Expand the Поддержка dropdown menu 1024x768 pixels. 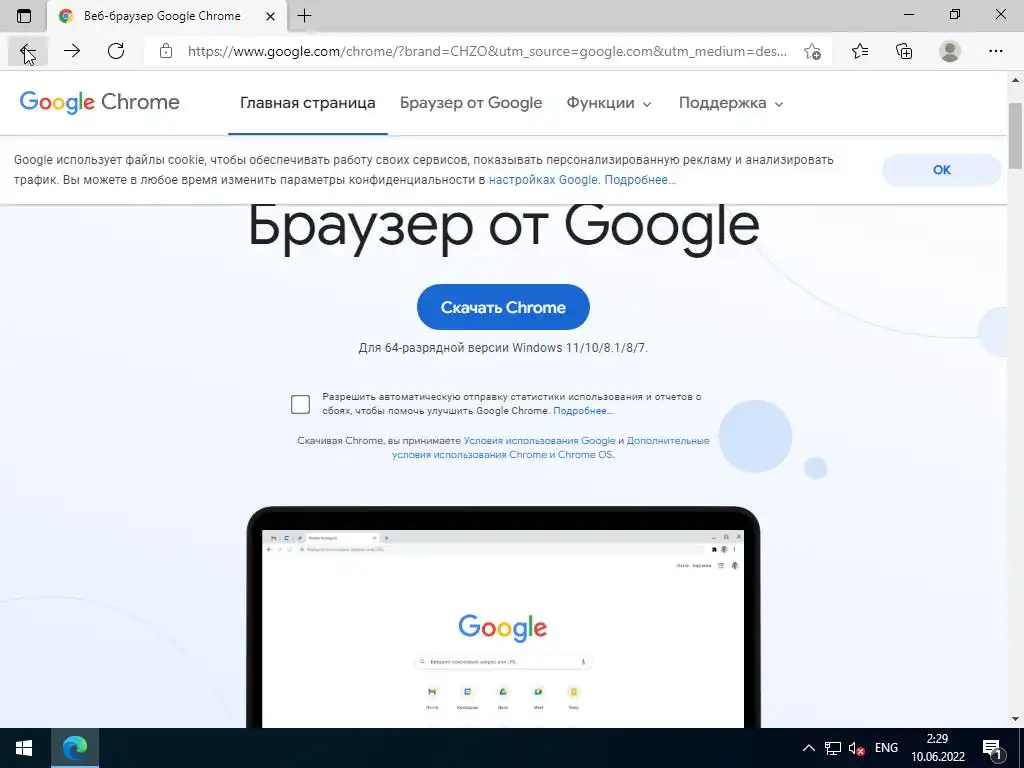(731, 103)
